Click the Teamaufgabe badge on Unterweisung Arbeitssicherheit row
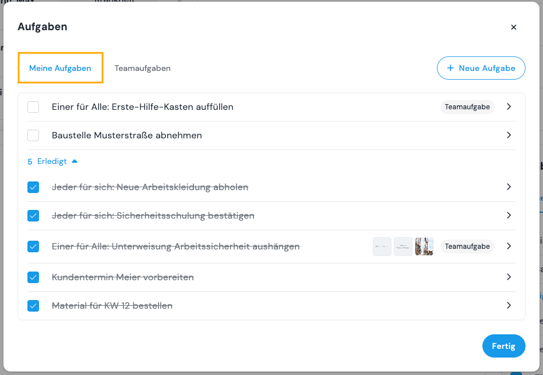 pos(467,246)
